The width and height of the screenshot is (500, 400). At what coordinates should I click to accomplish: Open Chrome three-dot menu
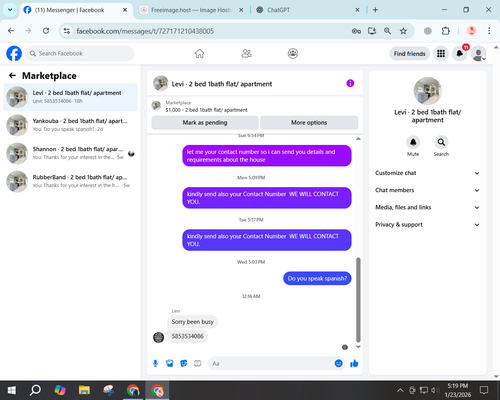click(x=489, y=31)
